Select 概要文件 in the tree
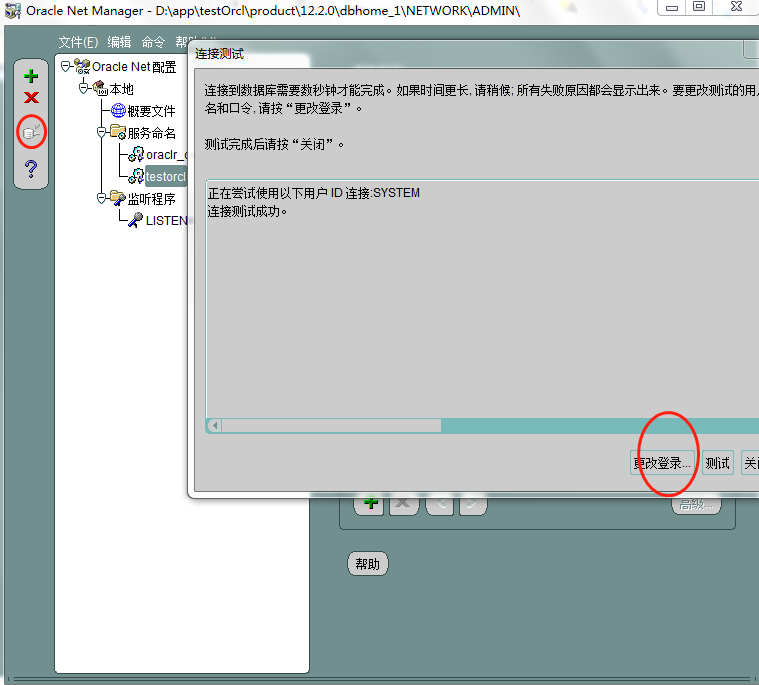The image size is (759, 685). pyautogui.click(x=152, y=111)
